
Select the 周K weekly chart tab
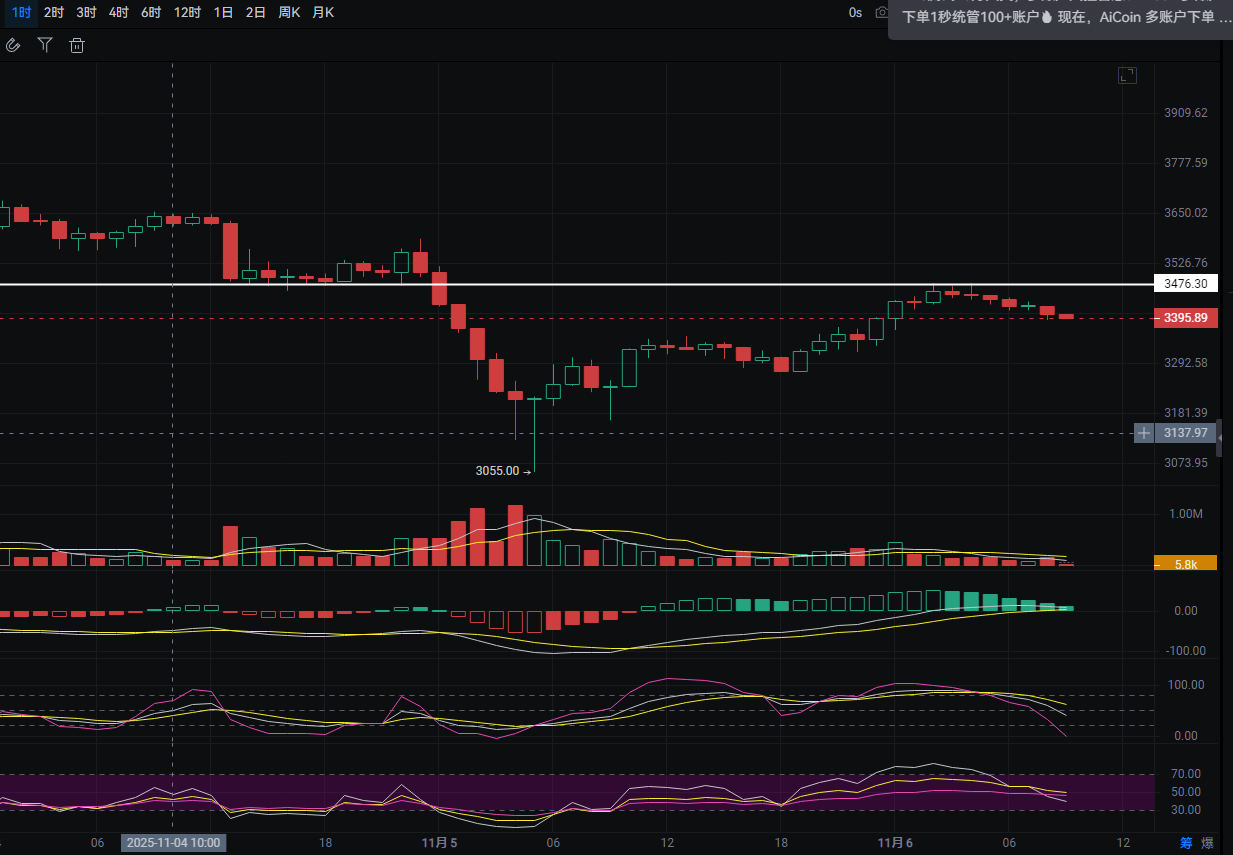point(289,13)
